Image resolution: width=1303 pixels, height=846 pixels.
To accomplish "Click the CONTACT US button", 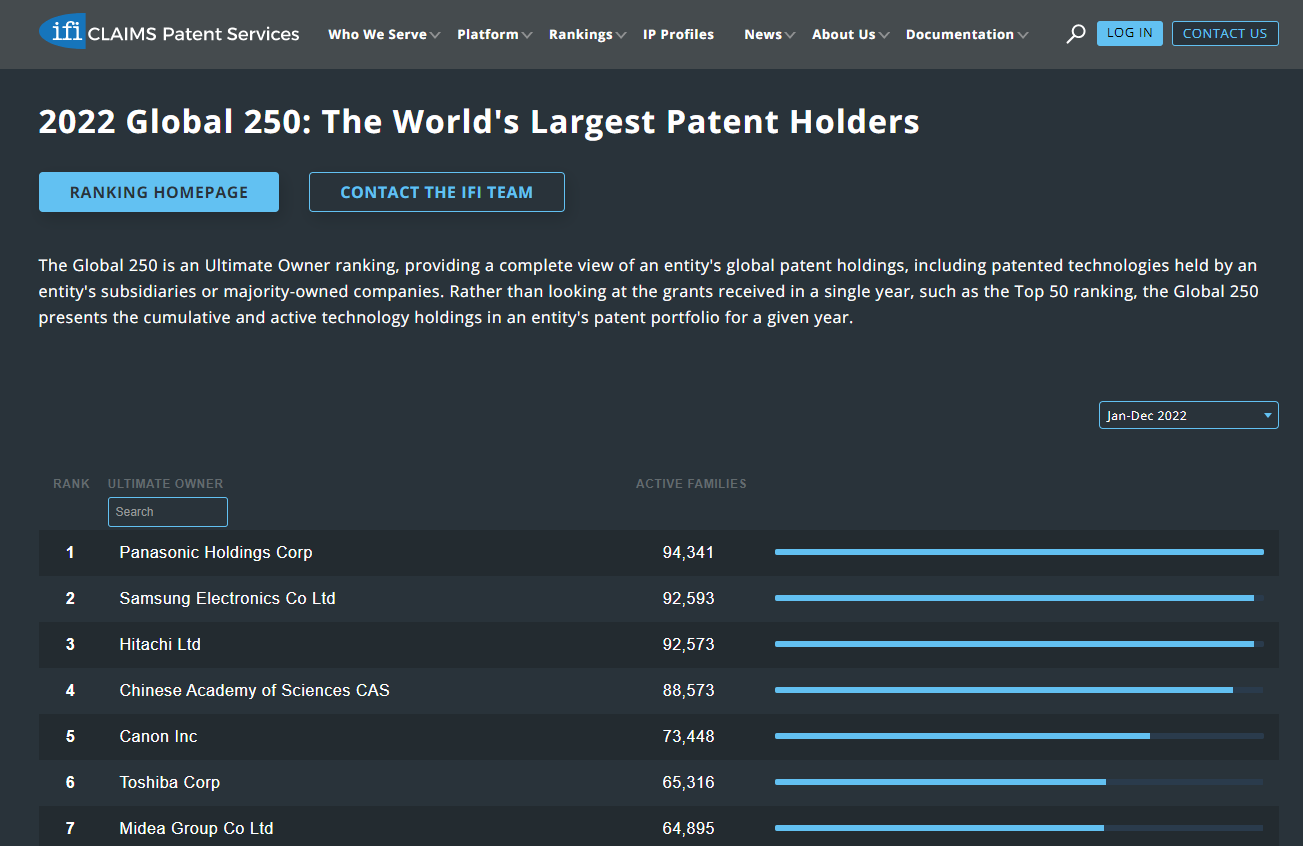I will click(x=1225, y=33).
